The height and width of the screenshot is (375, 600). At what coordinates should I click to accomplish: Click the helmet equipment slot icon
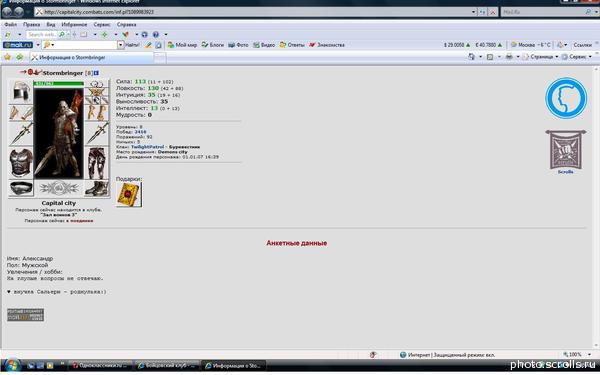[21, 92]
